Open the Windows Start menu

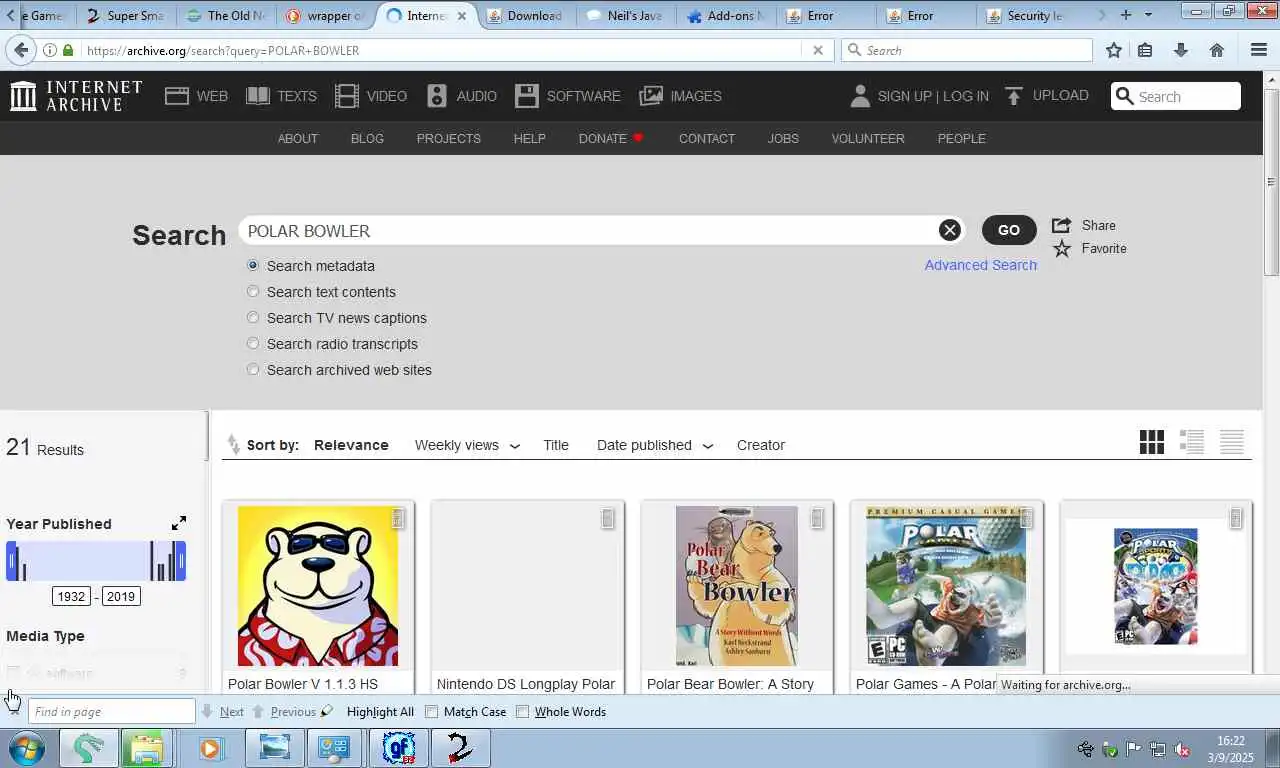(27, 748)
